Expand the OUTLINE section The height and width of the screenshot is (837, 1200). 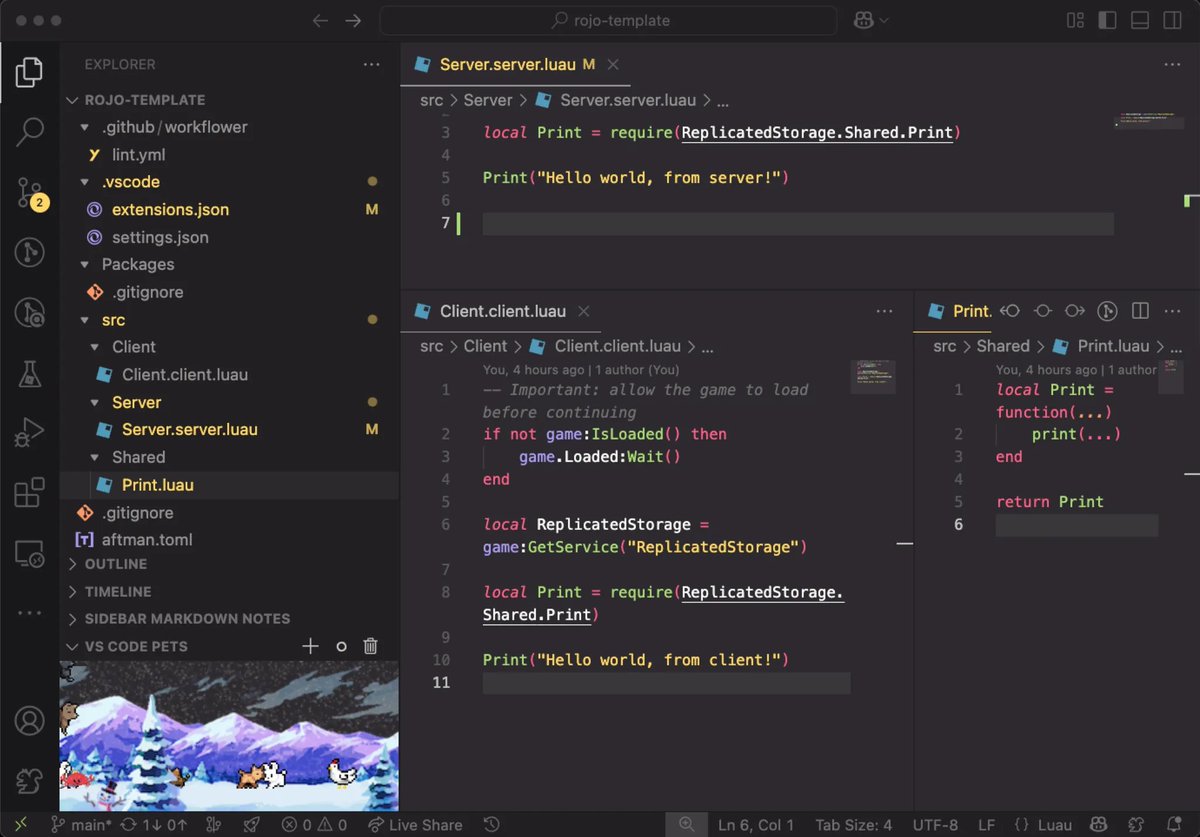116,564
